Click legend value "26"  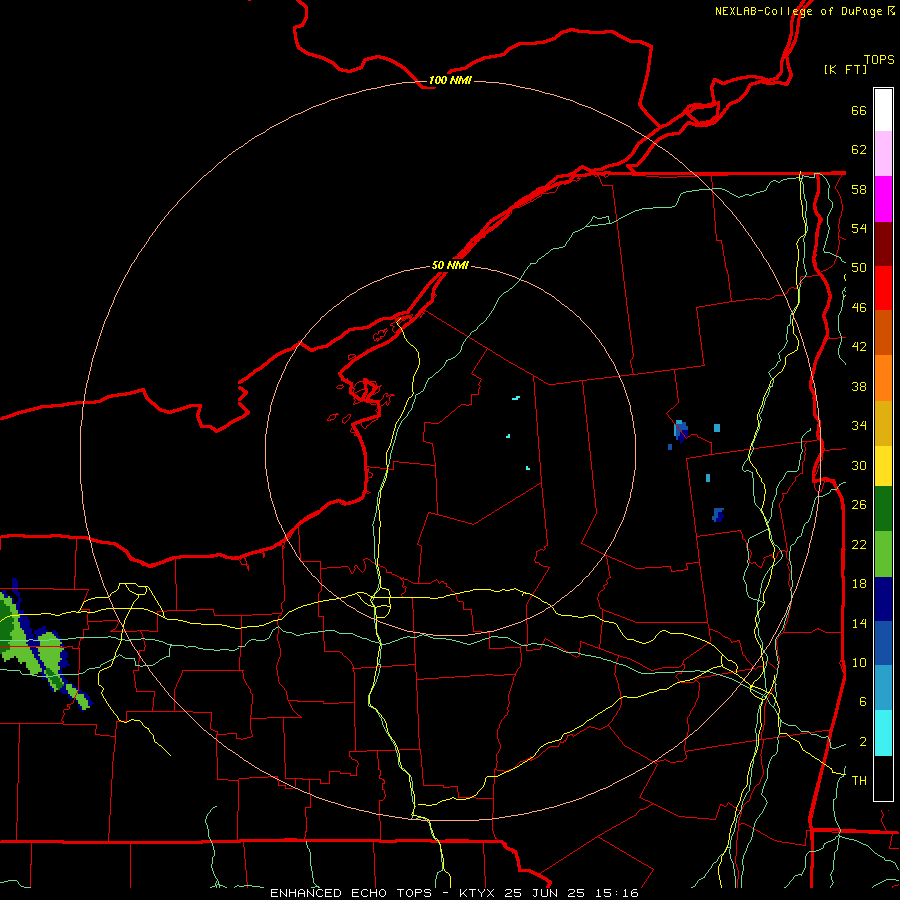[x=859, y=505]
